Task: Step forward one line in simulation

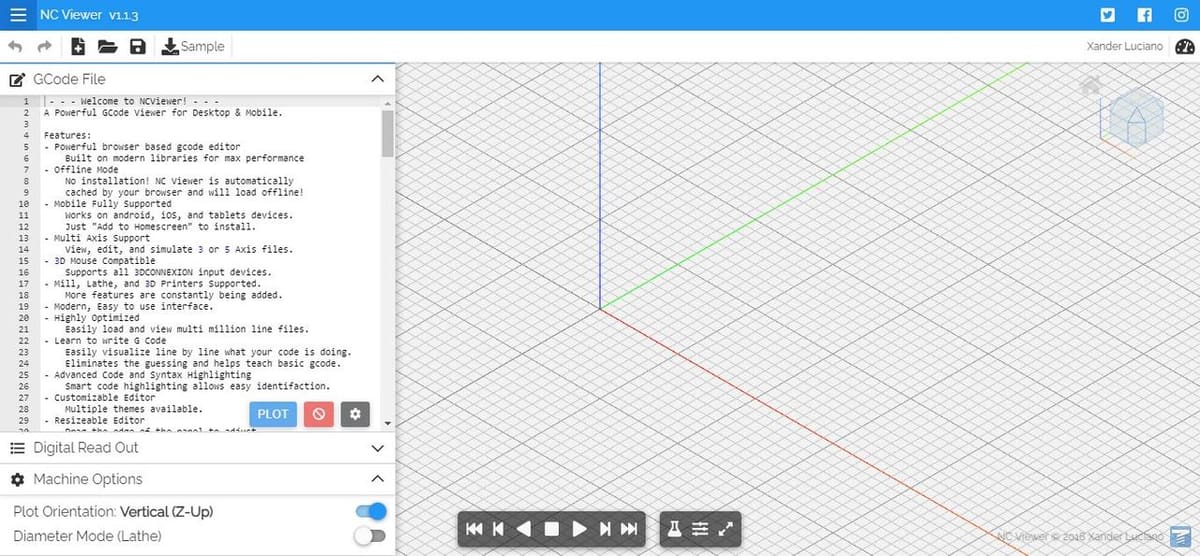Action: pos(604,529)
